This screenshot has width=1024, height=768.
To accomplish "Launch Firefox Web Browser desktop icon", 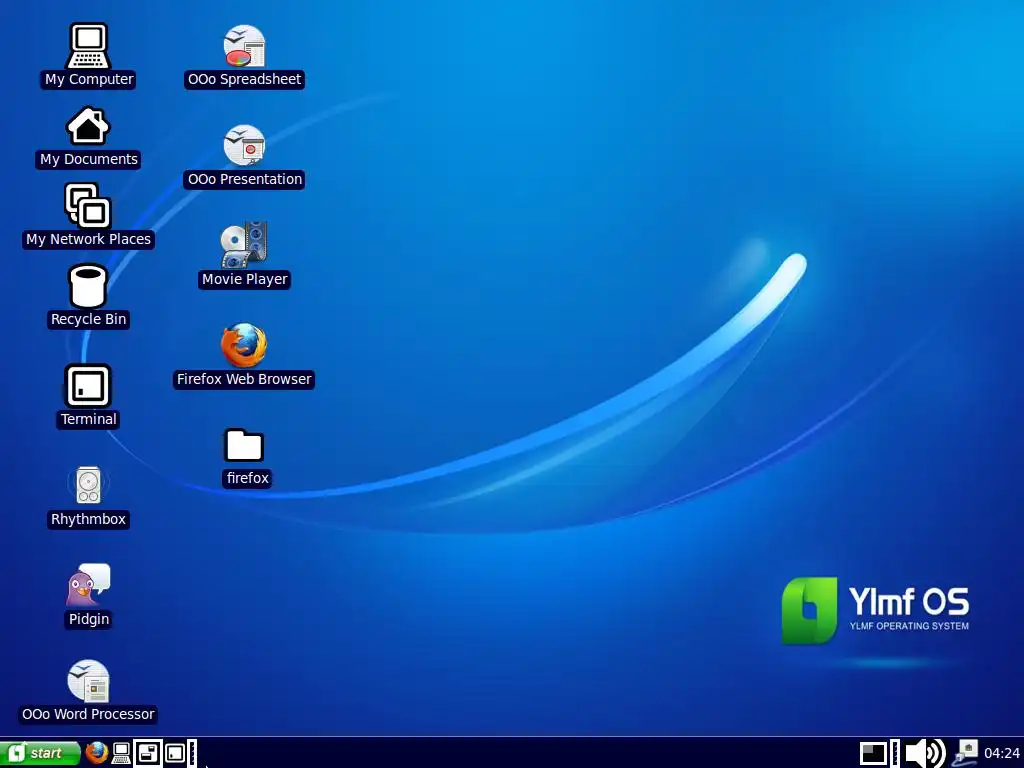I will pyautogui.click(x=244, y=345).
